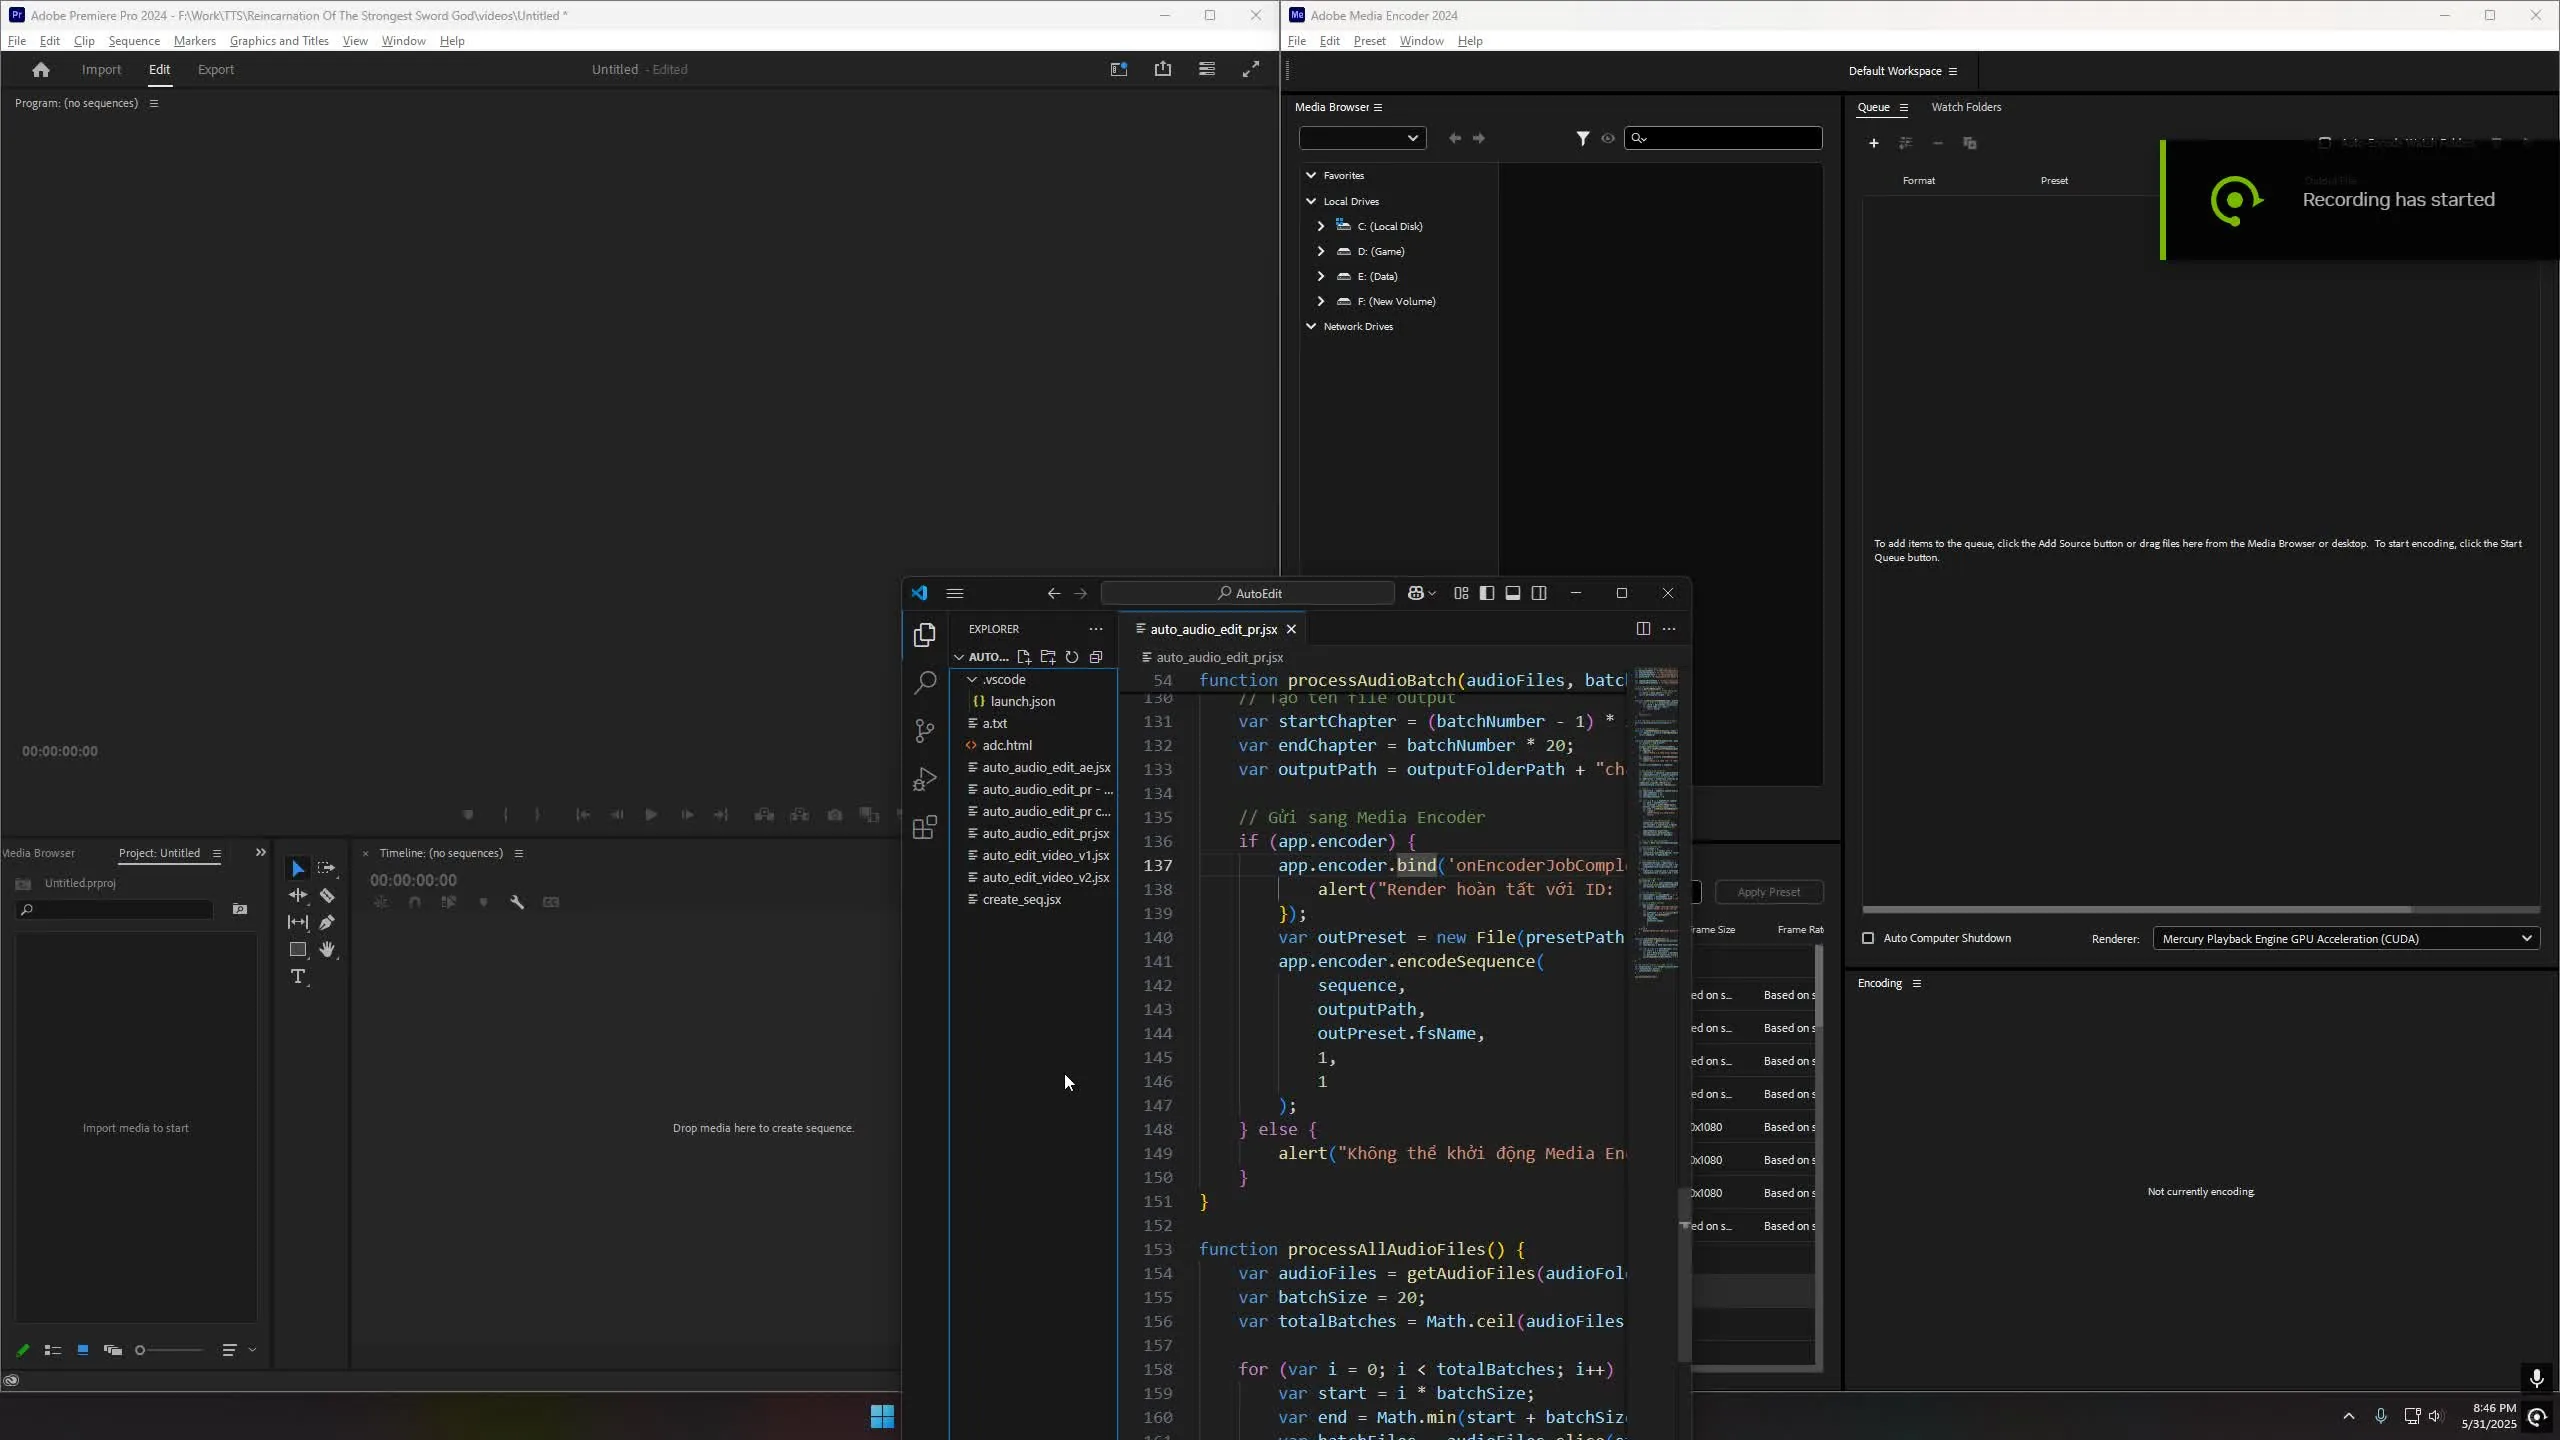Image resolution: width=2560 pixels, height=1440 pixels.
Task: Switch project panel to list view
Action: coord(53,1351)
